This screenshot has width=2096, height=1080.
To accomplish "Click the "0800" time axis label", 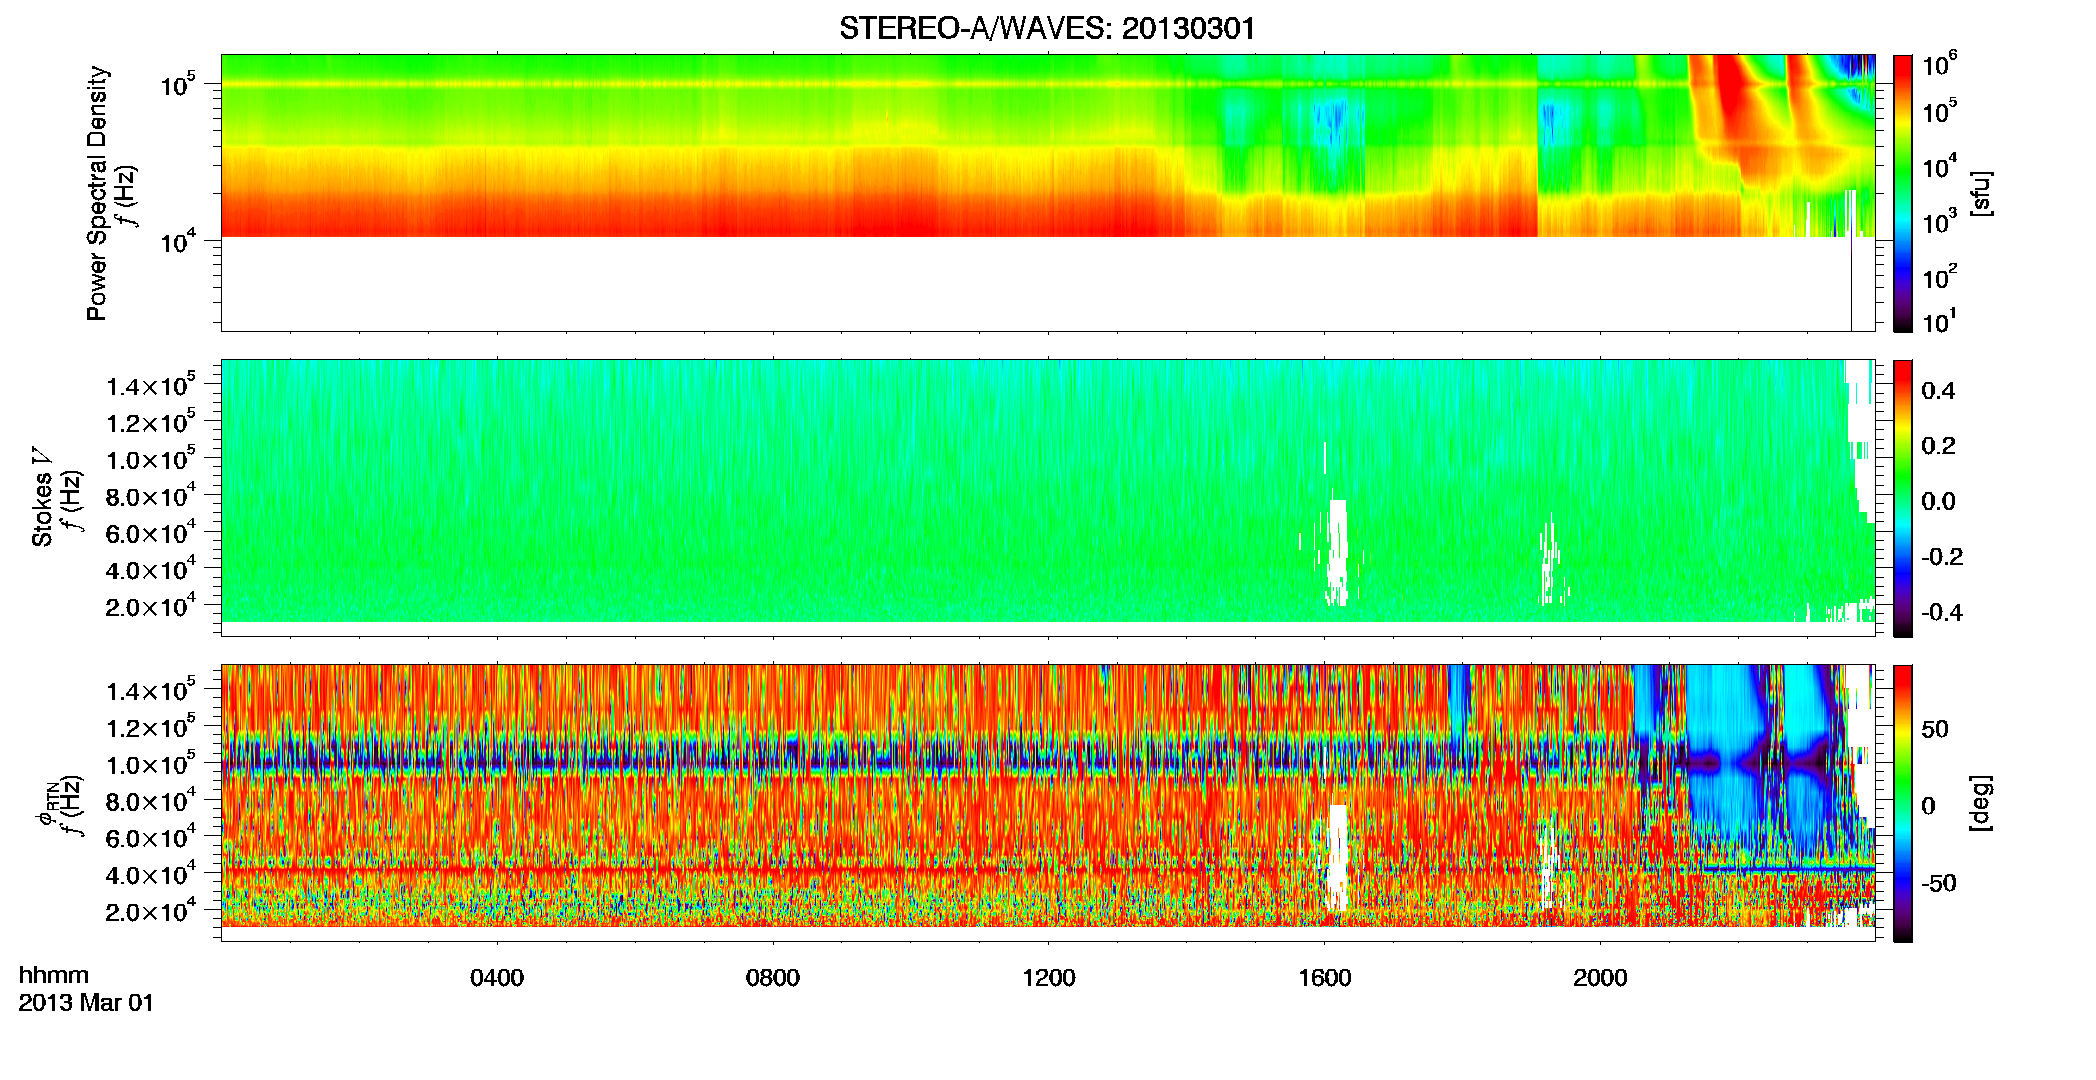I will (x=773, y=978).
